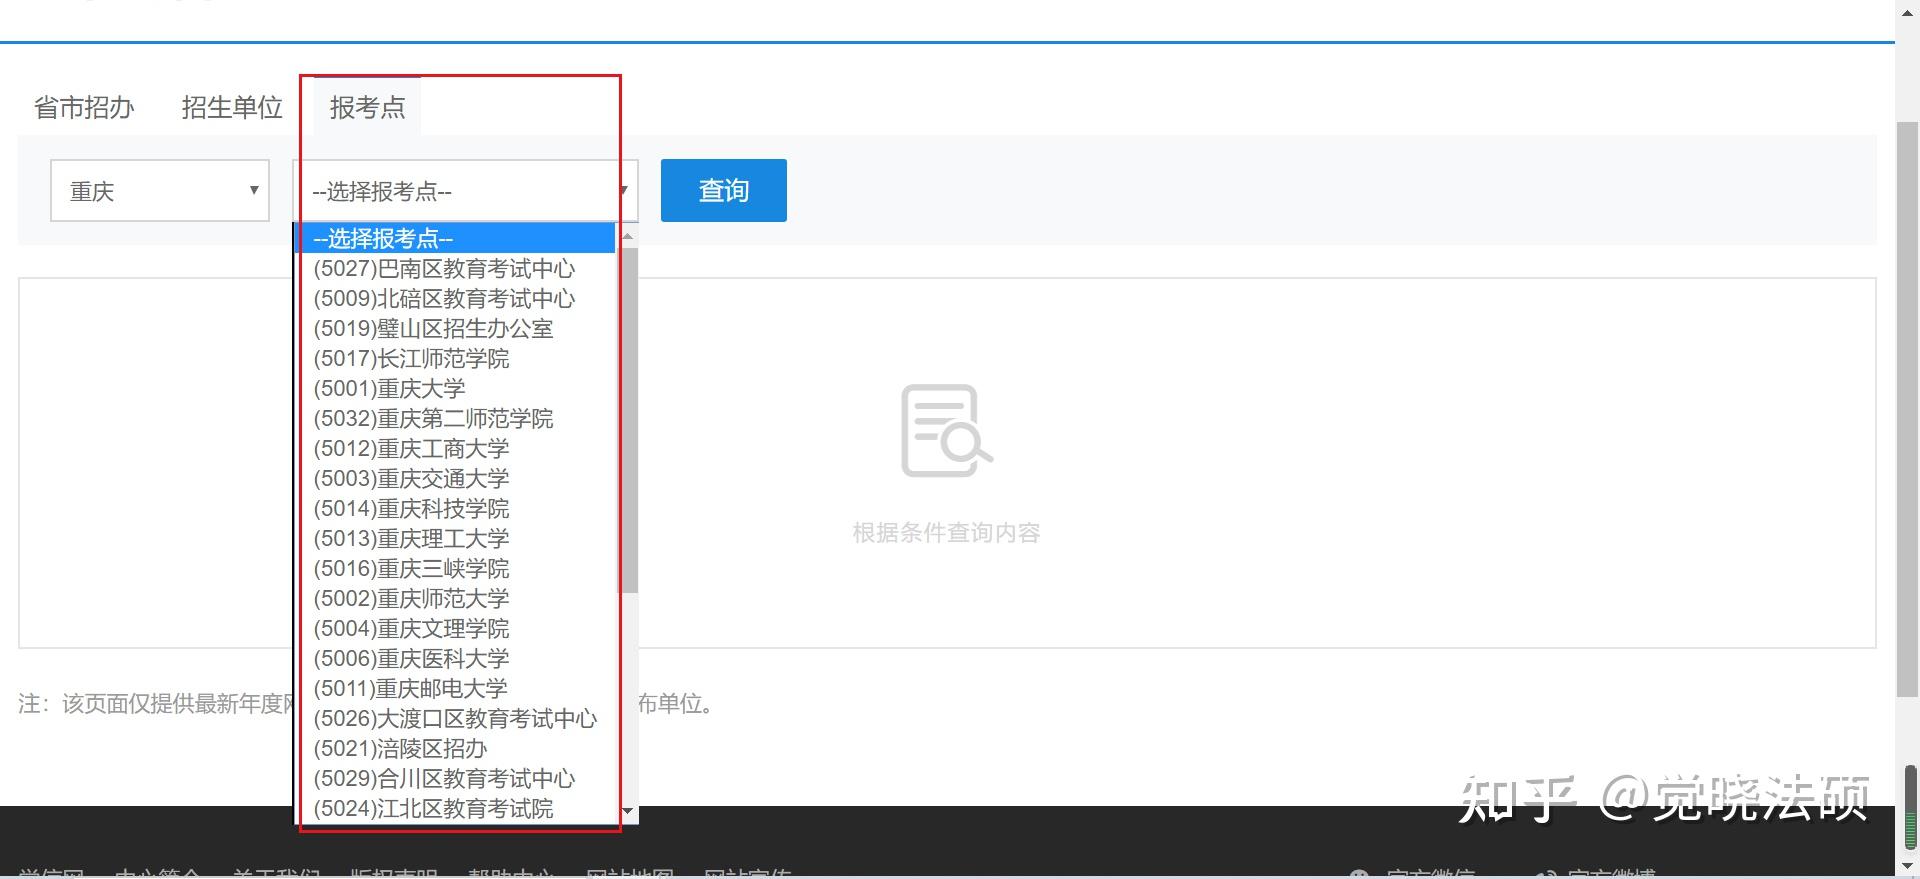
Task: Select (5006)重庆医科大学 option
Action: coord(455,658)
